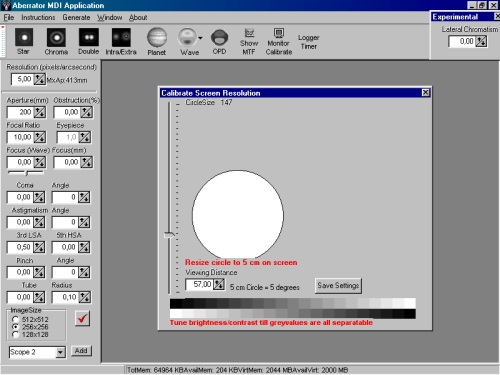Start the Logger Timer

309,42
